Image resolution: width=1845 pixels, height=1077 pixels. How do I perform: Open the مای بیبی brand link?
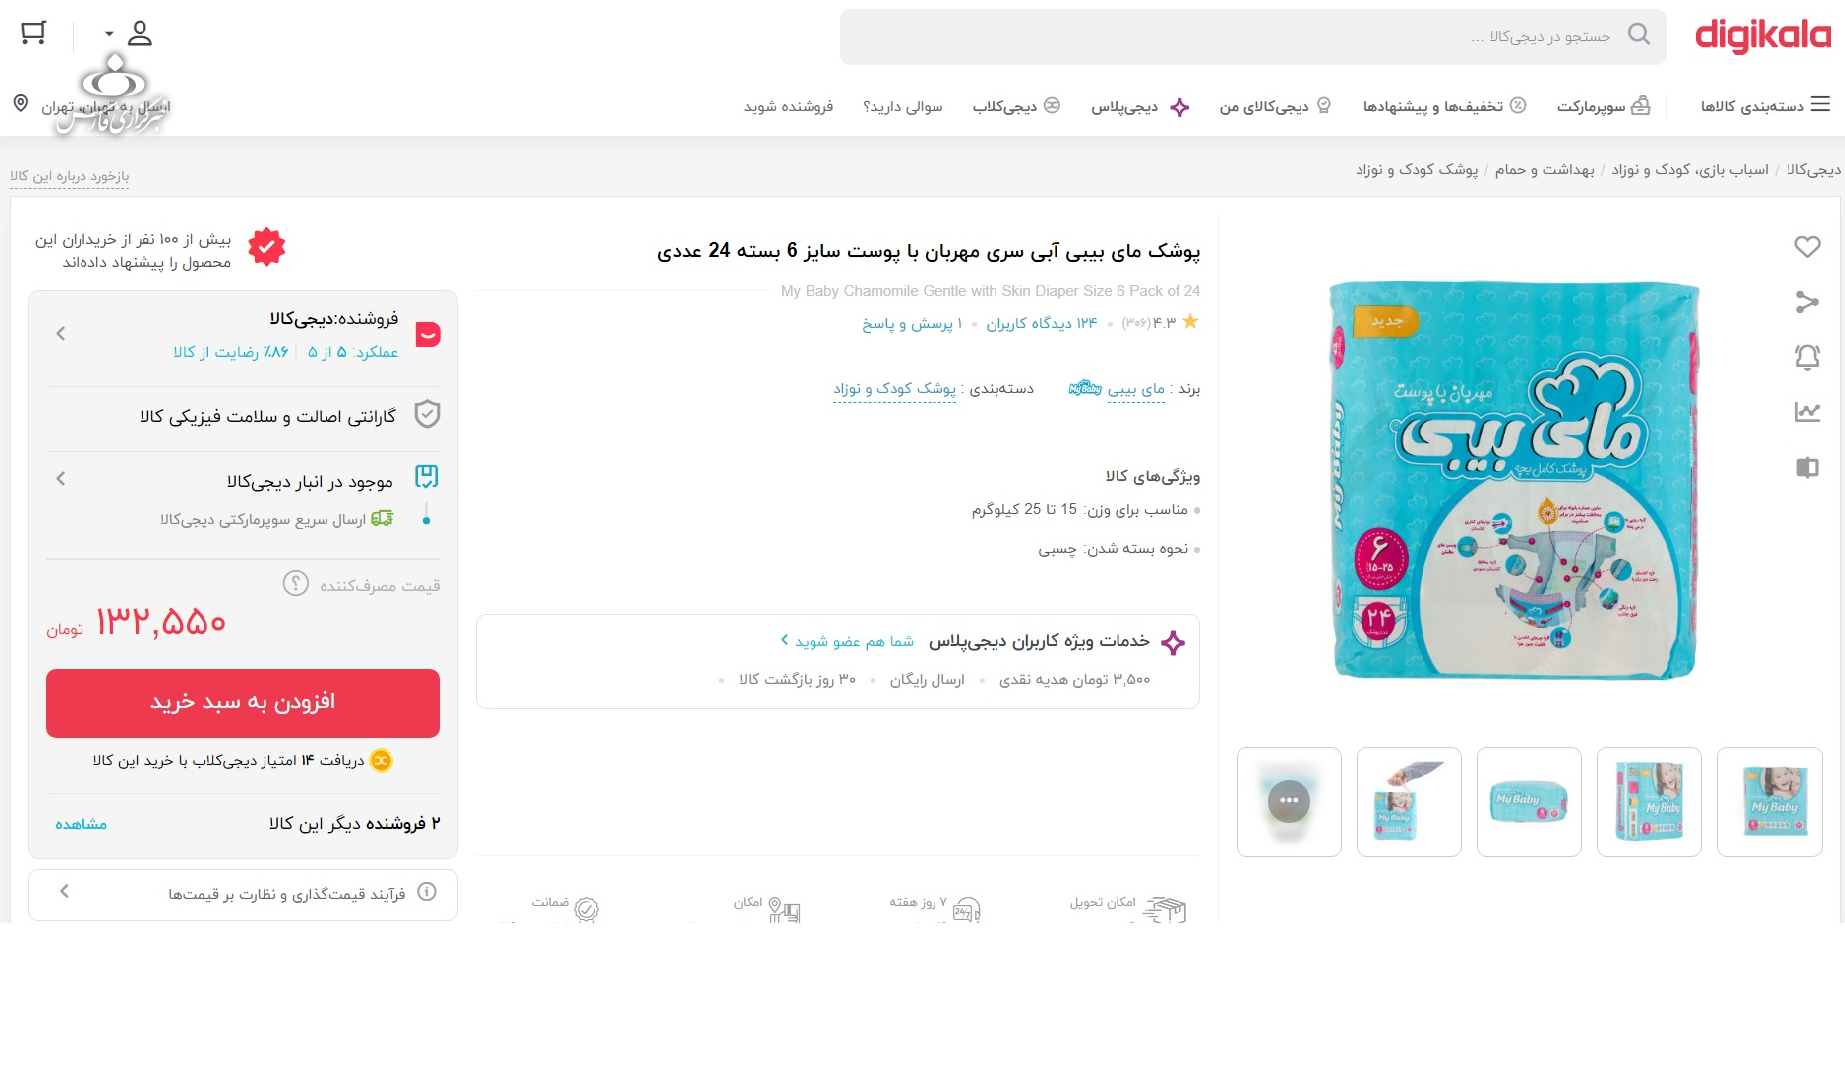point(1136,389)
